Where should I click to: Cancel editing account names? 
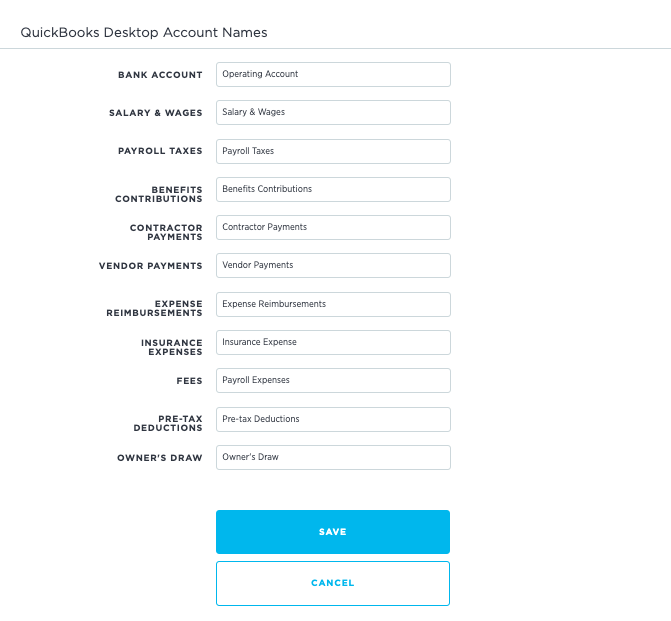coord(333,583)
